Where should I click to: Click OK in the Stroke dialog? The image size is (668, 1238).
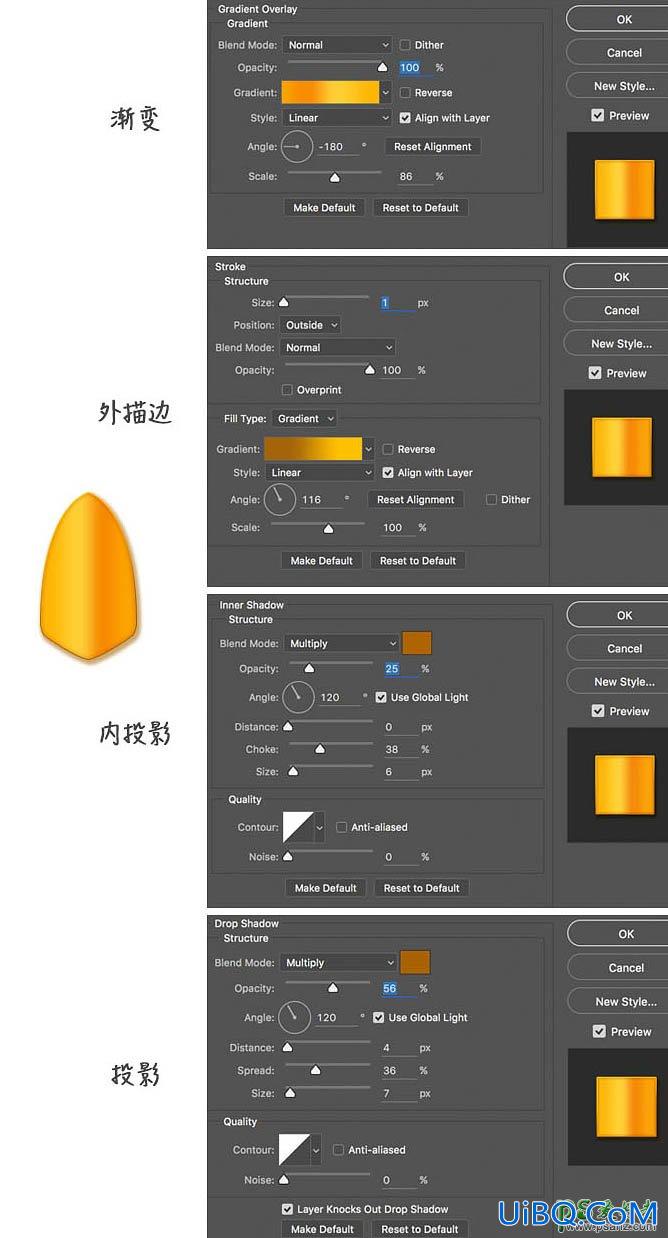tap(622, 277)
